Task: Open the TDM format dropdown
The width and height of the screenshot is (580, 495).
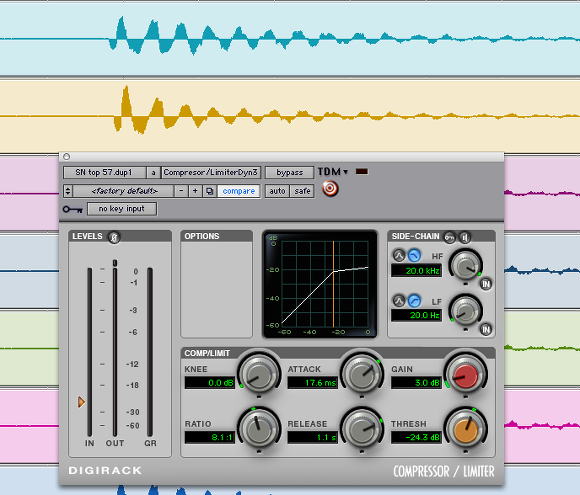Action: pyautogui.click(x=333, y=172)
